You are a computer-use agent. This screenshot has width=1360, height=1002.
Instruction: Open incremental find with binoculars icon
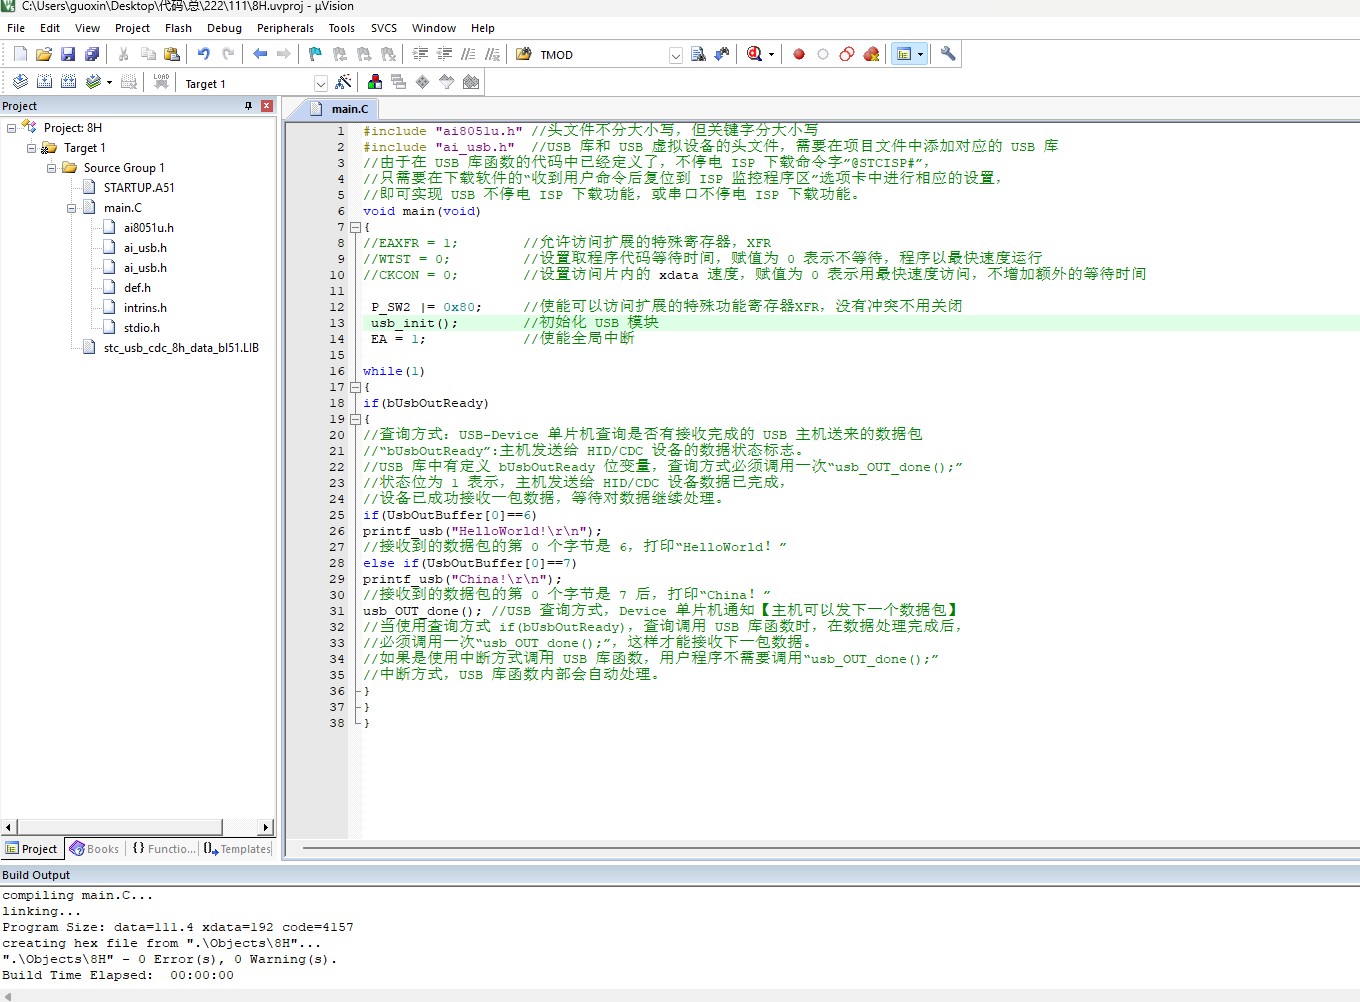coord(722,54)
